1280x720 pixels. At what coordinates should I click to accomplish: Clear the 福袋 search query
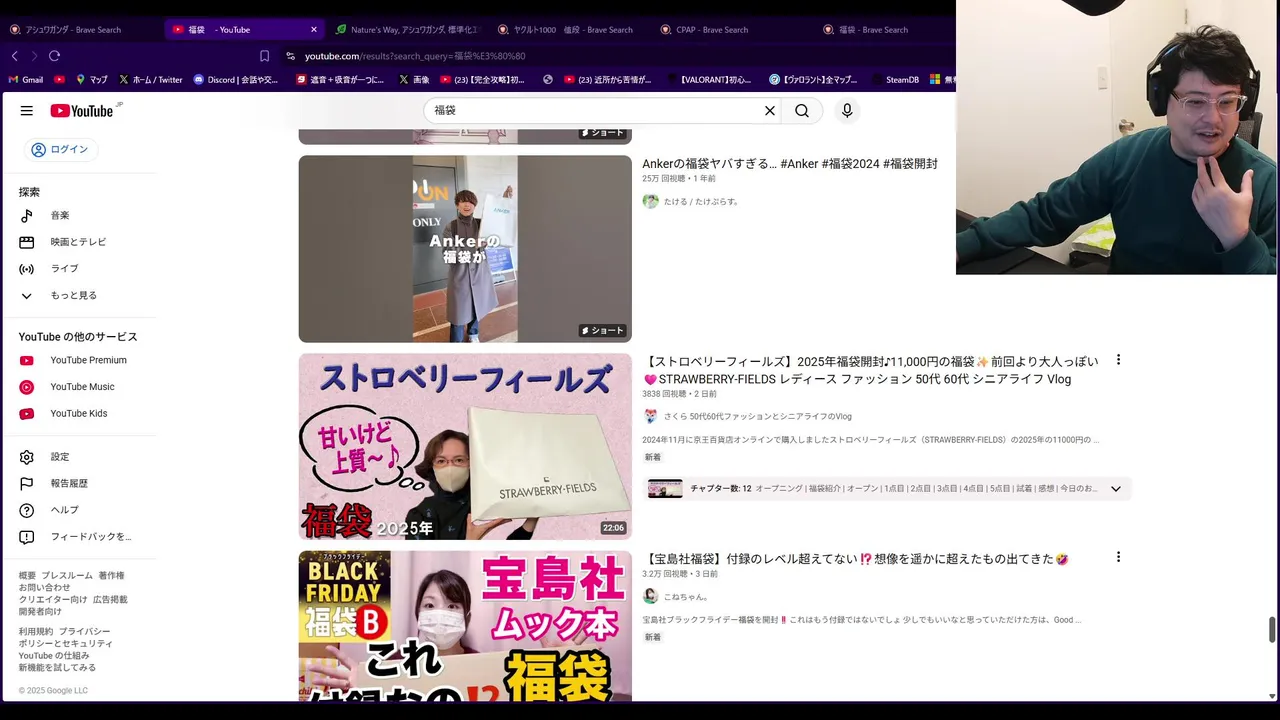770,111
